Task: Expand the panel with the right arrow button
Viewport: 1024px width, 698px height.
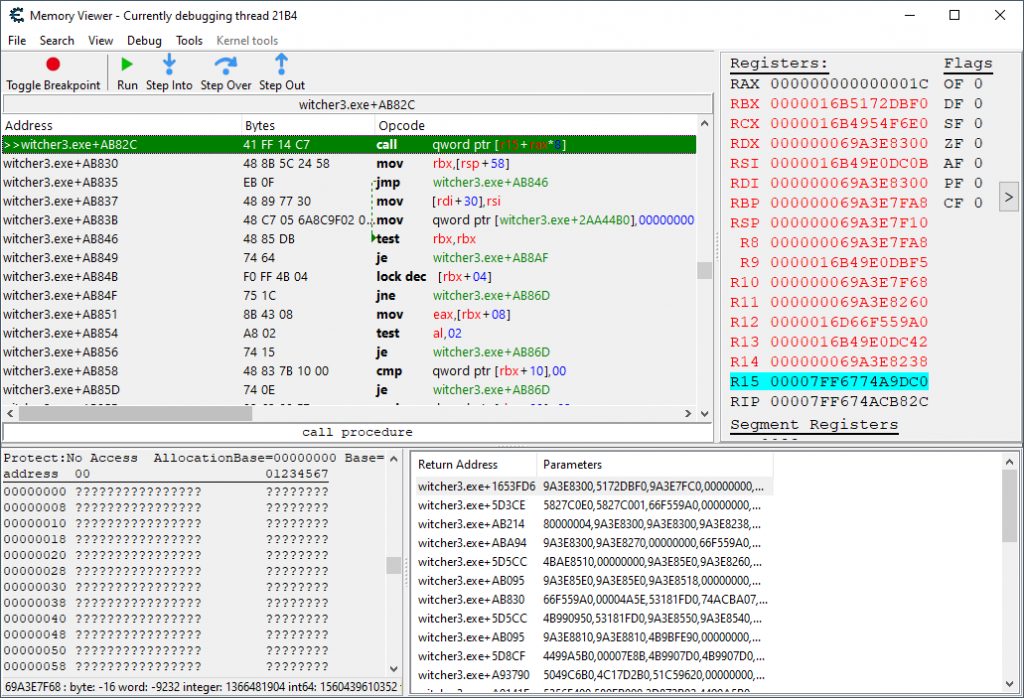Action: click(1008, 197)
